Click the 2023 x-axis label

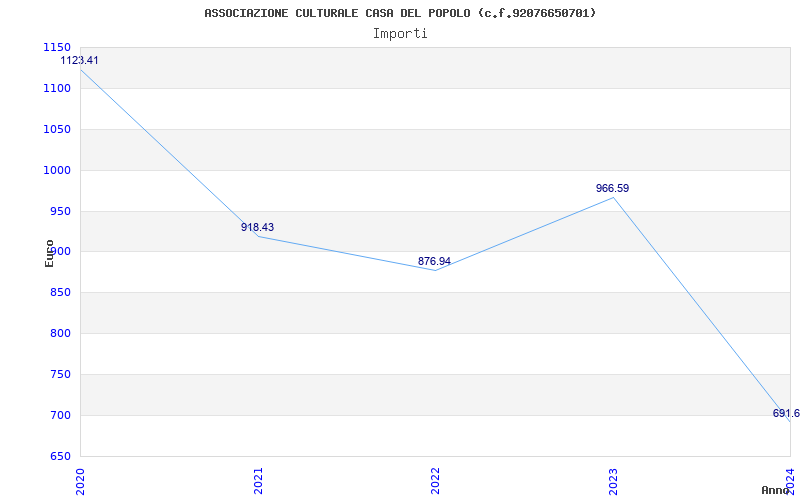(x=613, y=481)
